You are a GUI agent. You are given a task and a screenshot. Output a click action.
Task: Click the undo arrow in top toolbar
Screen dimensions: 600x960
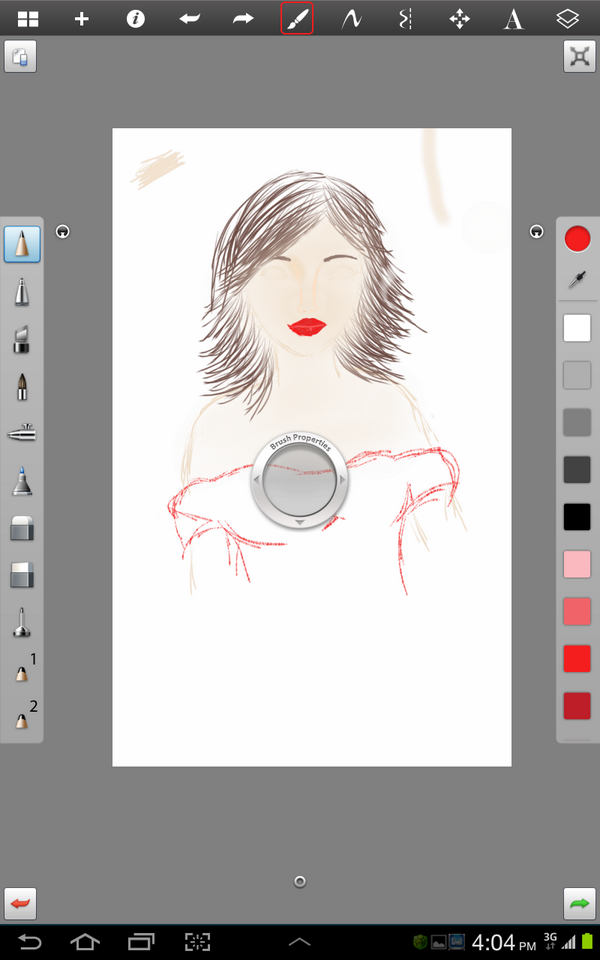tap(189, 19)
